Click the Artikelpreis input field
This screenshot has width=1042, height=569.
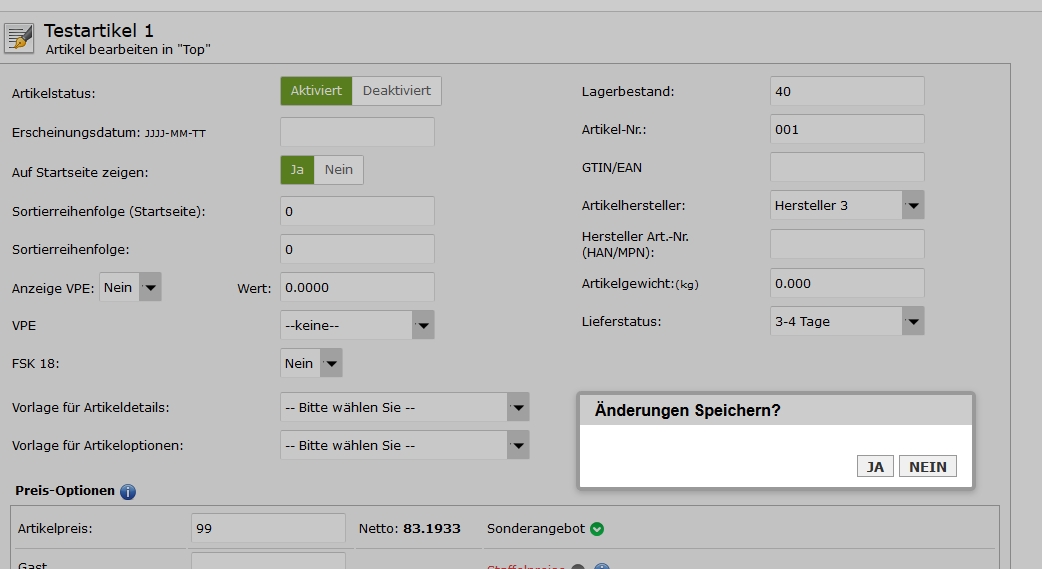tap(267, 528)
